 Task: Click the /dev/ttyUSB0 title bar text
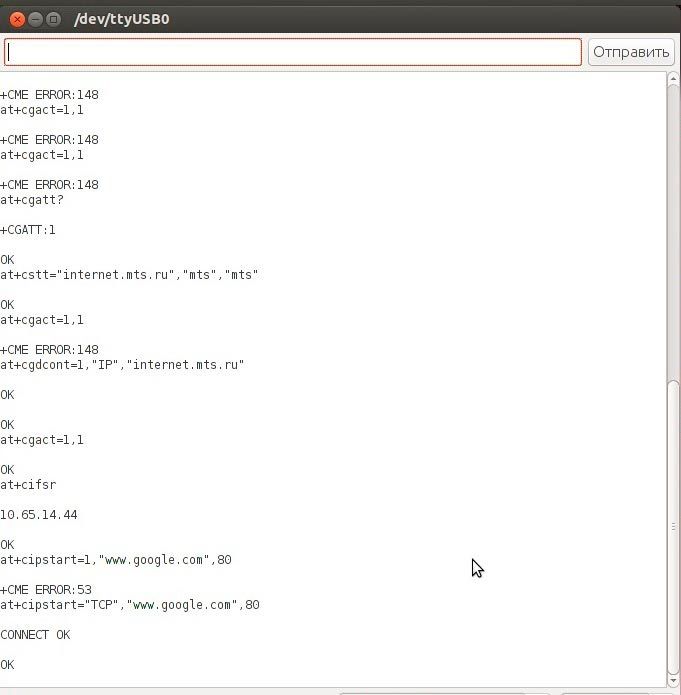pyautogui.click(x=121, y=19)
